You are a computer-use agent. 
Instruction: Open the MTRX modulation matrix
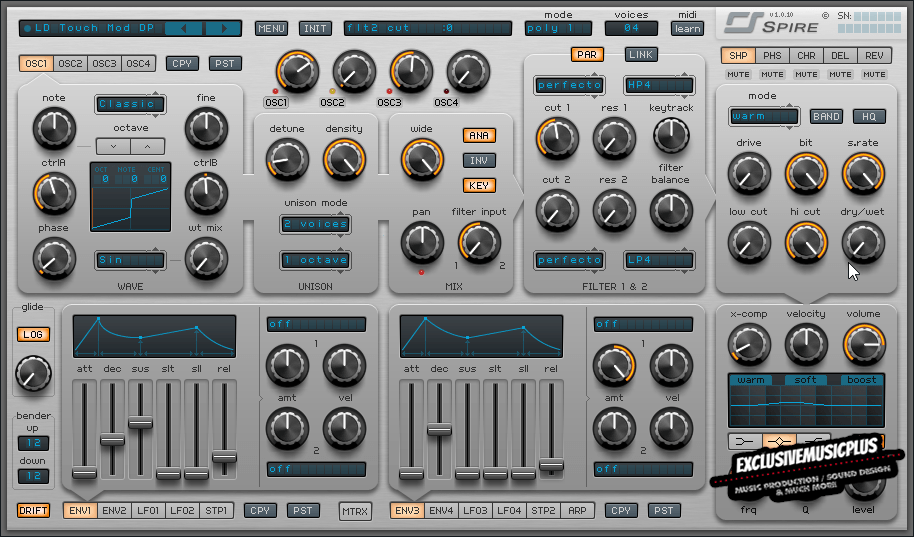click(x=355, y=512)
